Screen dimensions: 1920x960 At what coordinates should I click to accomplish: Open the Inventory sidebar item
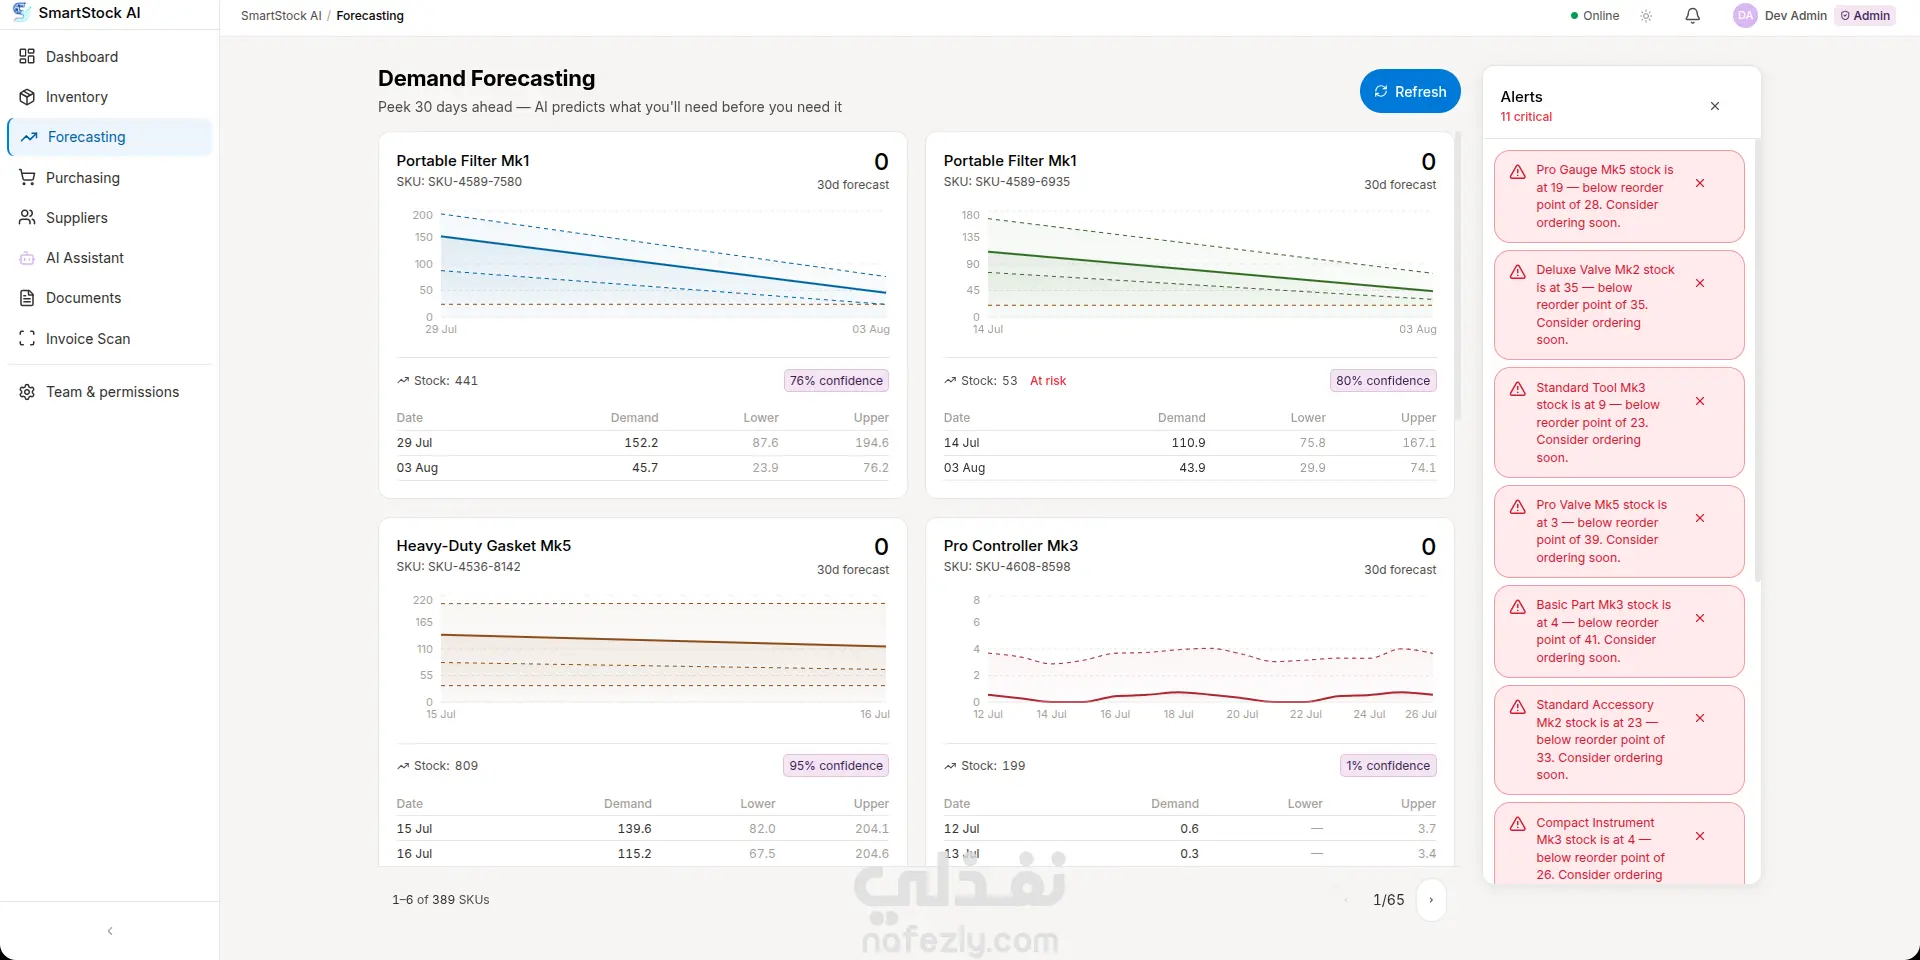click(x=110, y=97)
